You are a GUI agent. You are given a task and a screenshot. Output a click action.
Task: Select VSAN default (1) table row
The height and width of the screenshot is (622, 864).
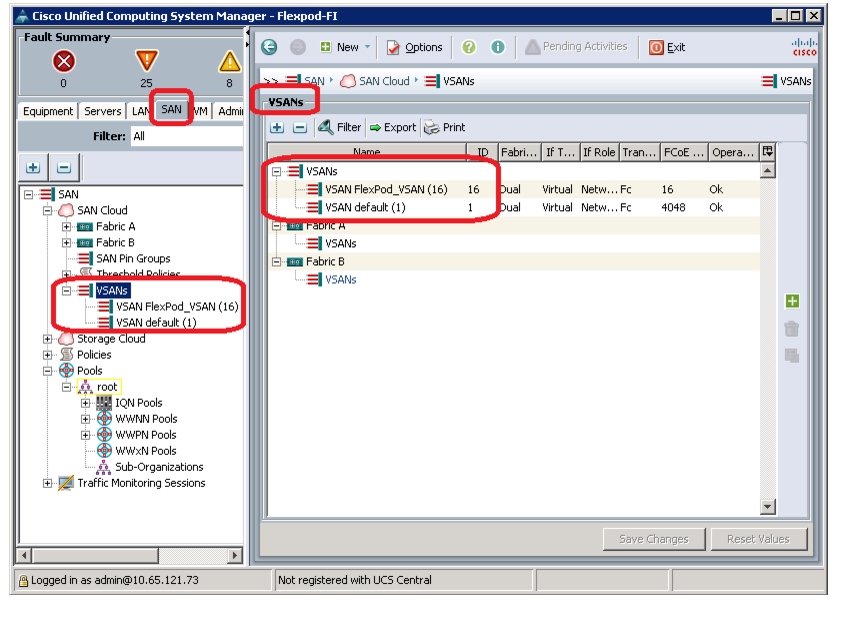(x=514, y=208)
